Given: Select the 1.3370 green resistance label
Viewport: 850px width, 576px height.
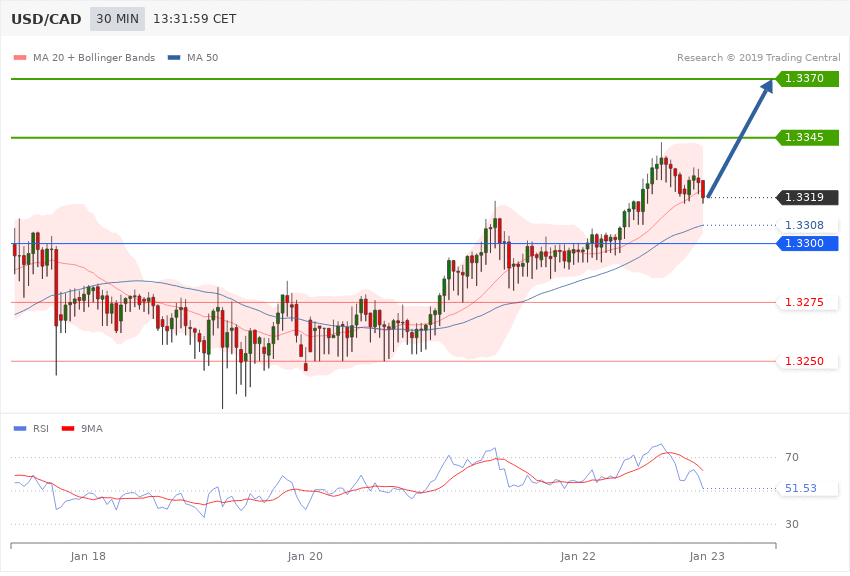Looking at the screenshot, I should click(x=808, y=79).
